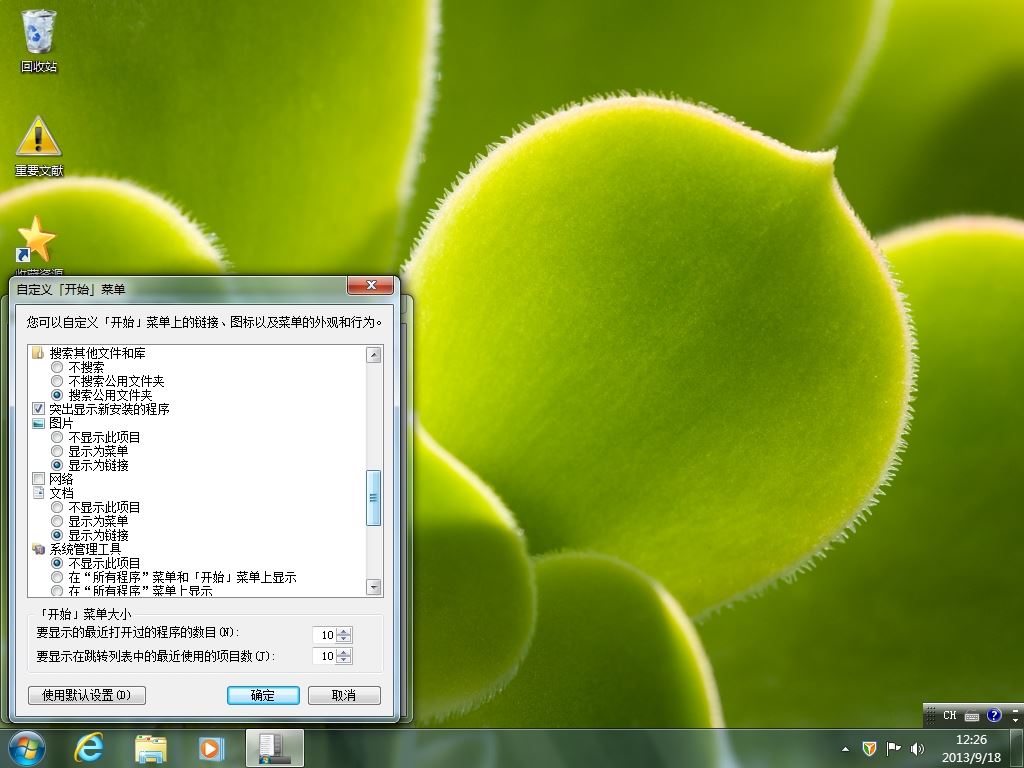Select 显示为菜单 under 文档
The image size is (1024, 768).
(x=57, y=521)
